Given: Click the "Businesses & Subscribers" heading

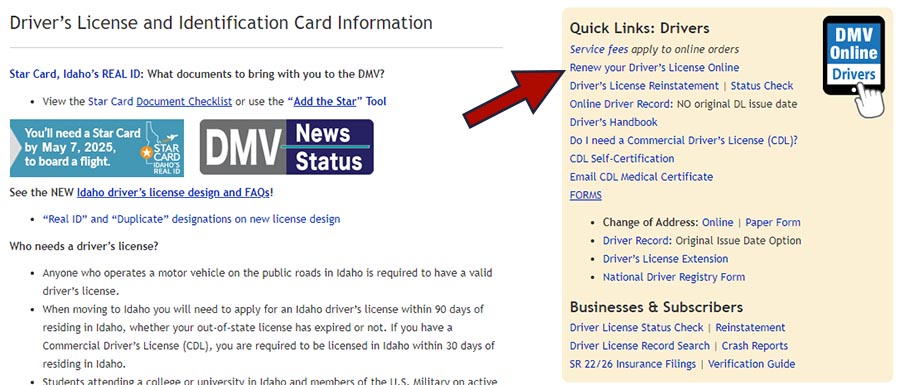Looking at the screenshot, I should tap(656, 307).
